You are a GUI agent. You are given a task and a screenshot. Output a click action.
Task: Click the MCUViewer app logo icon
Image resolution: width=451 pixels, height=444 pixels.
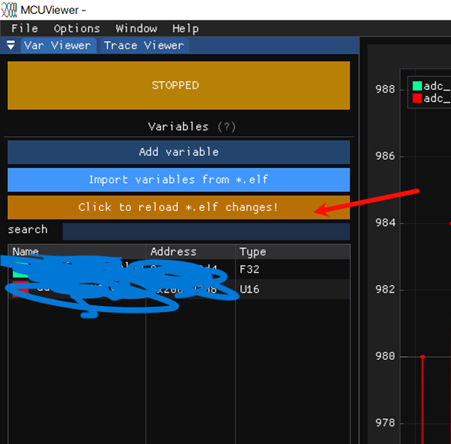pyautogui.click(x=9, y=10)
